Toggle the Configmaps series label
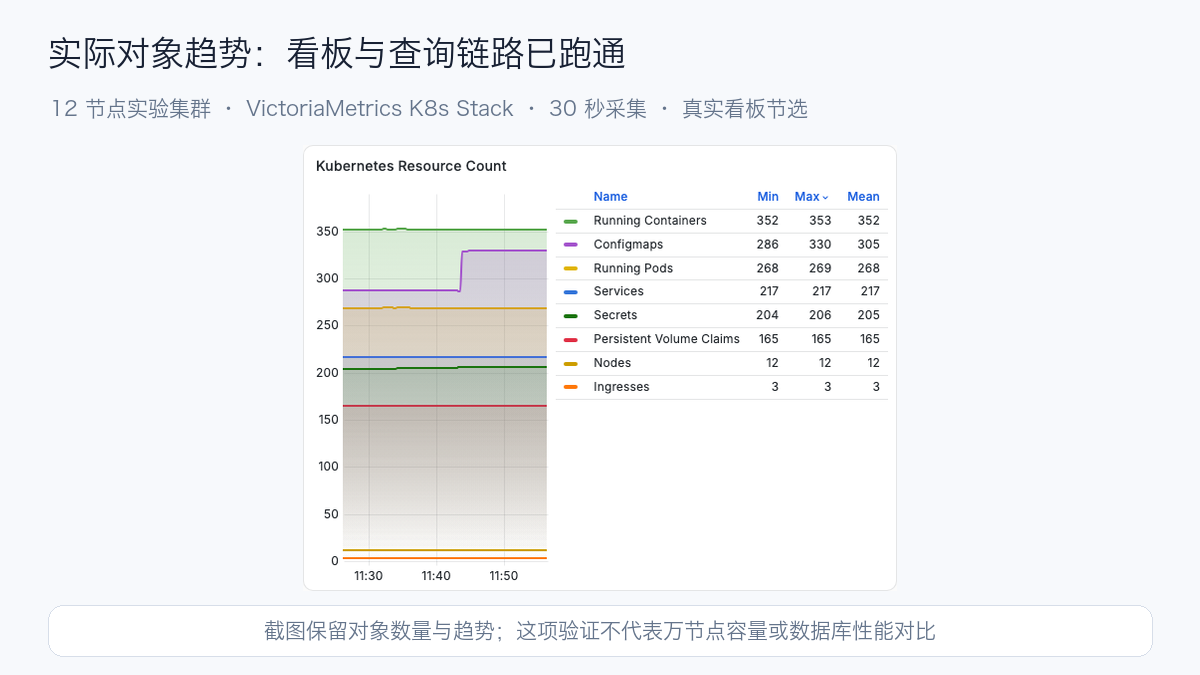 click(x=628, y=245)
